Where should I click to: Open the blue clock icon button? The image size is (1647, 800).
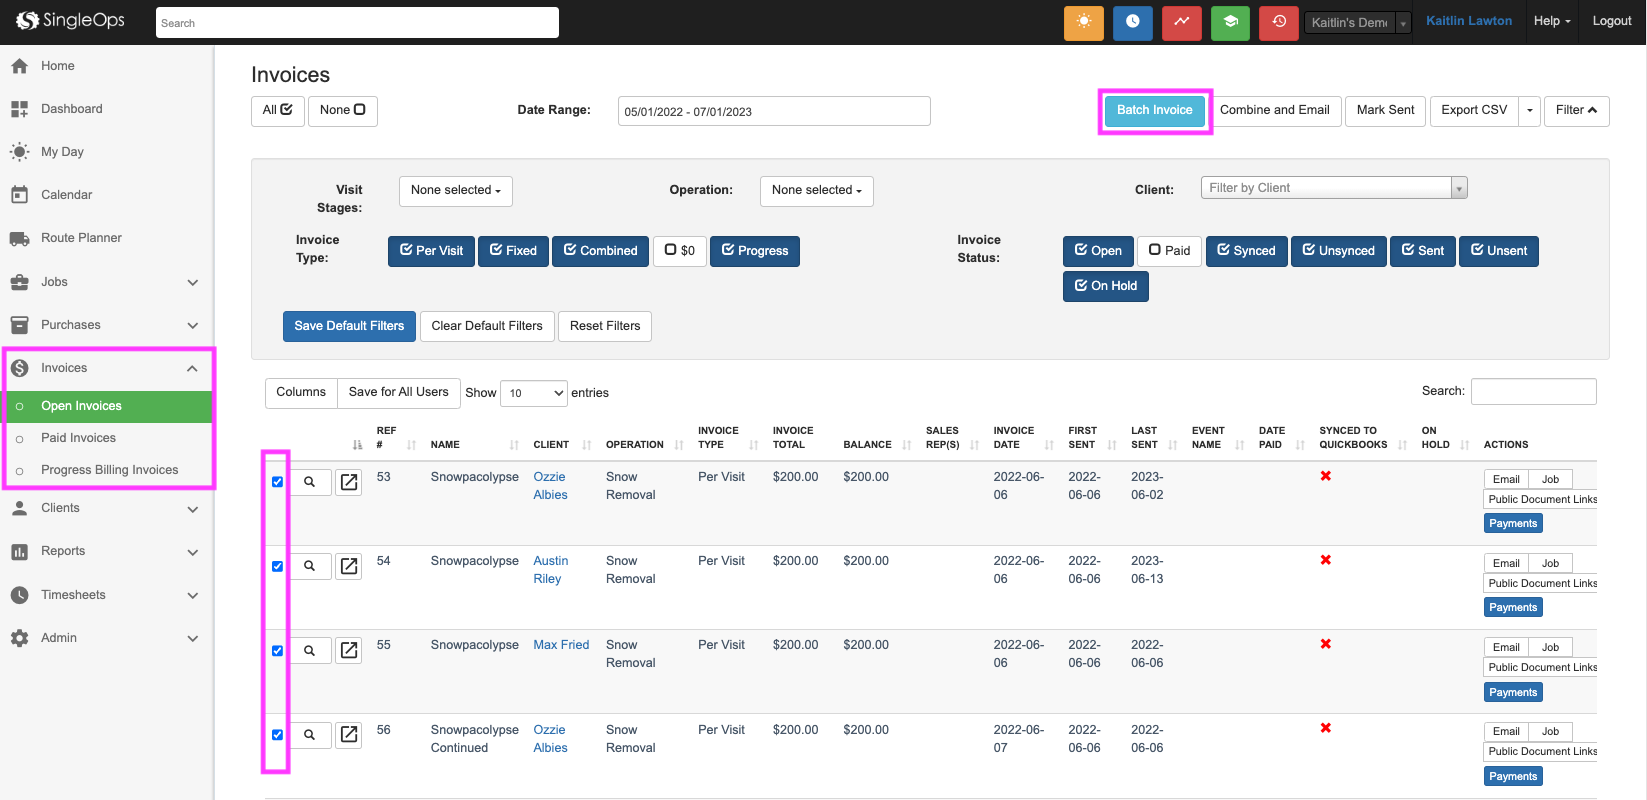click(1132, 22)
